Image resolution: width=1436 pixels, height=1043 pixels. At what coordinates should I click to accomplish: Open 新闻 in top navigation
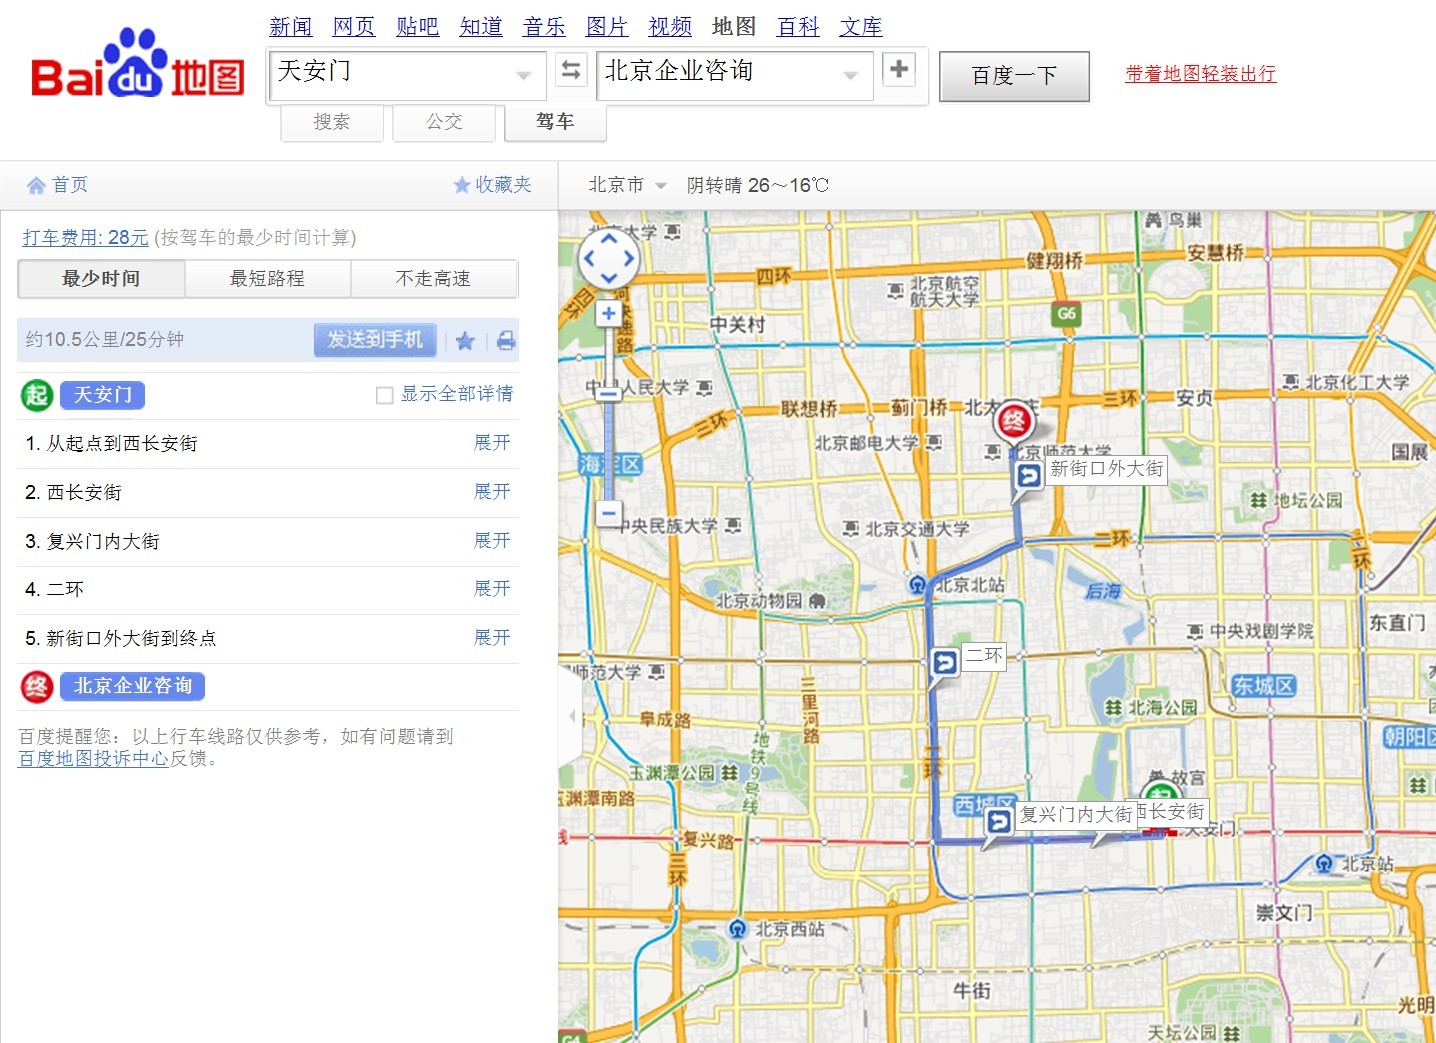click(291, 27)
